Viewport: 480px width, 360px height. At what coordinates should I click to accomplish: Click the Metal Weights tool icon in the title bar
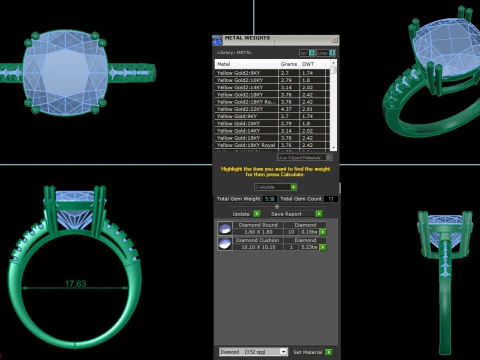[217, 40]
